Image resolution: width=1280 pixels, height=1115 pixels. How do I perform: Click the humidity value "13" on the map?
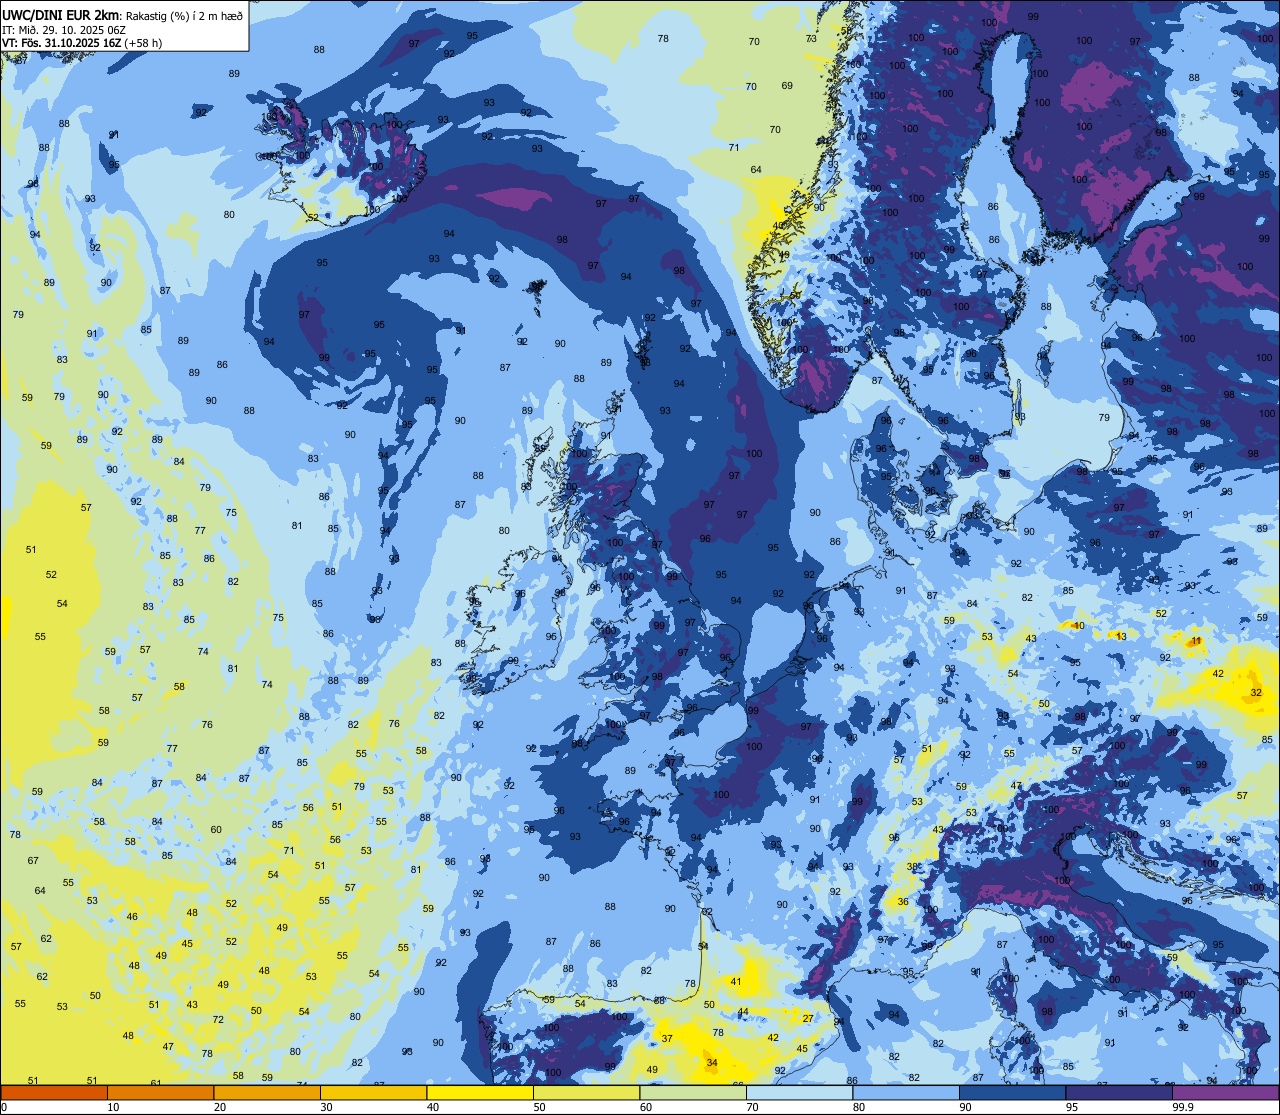point(1121,636)
